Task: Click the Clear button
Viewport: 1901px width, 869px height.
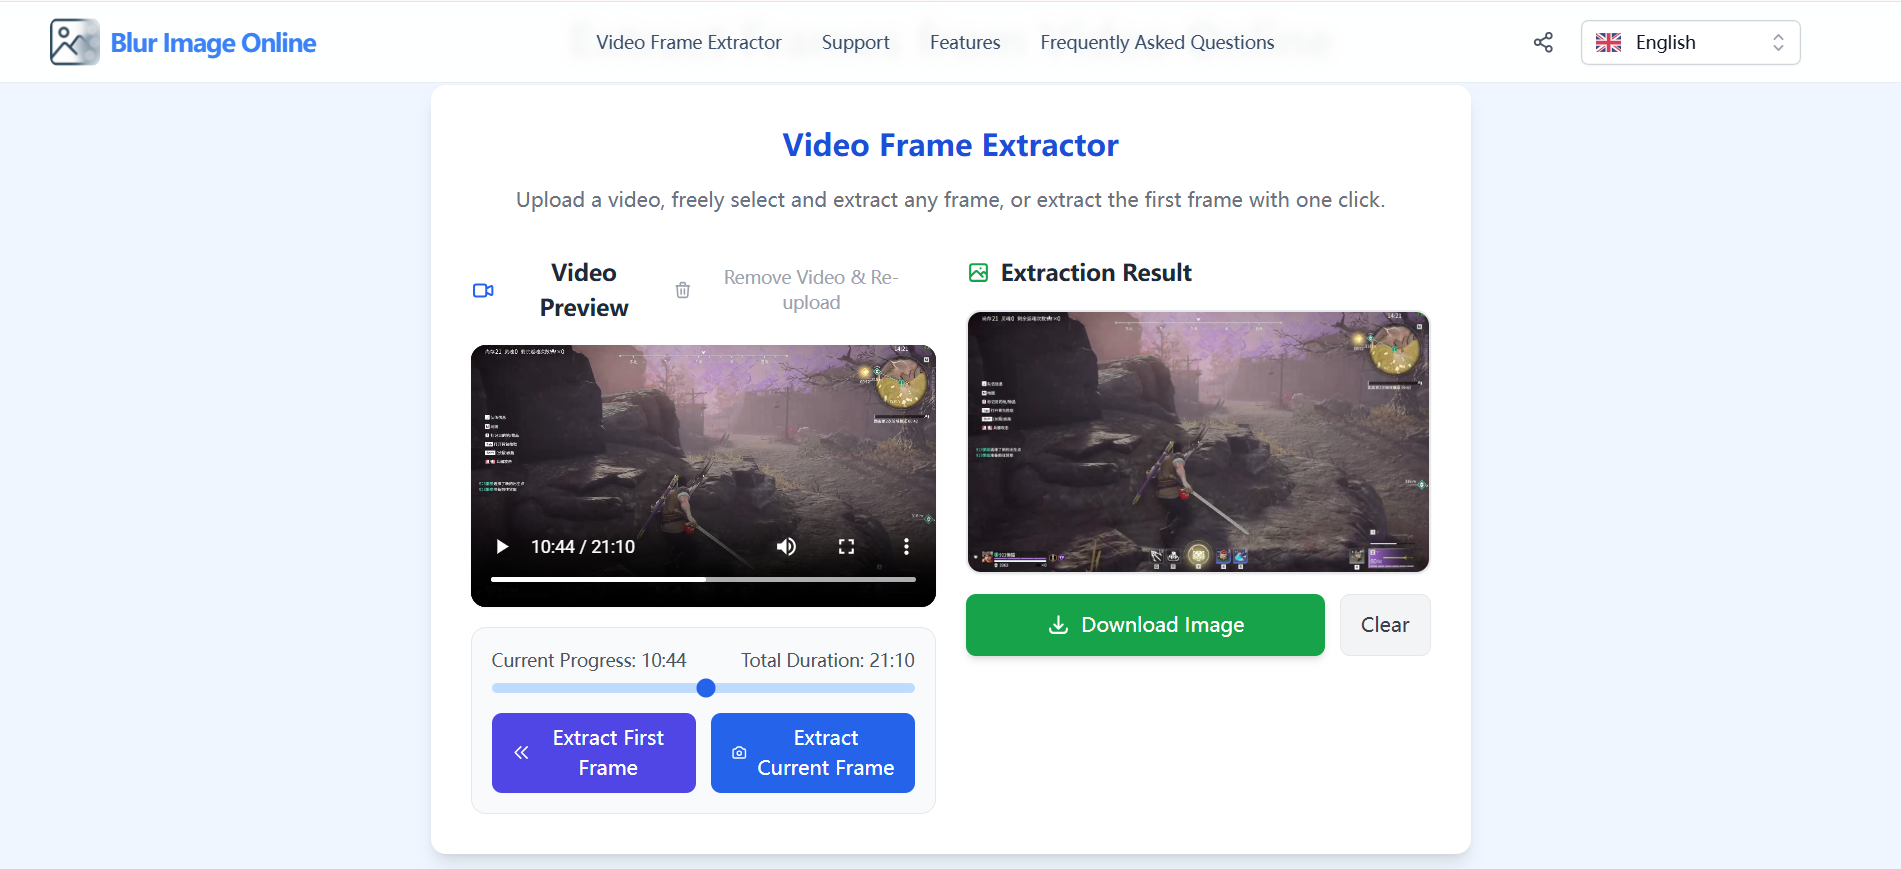Action: pyautogui.click(x=1385, y=625)
